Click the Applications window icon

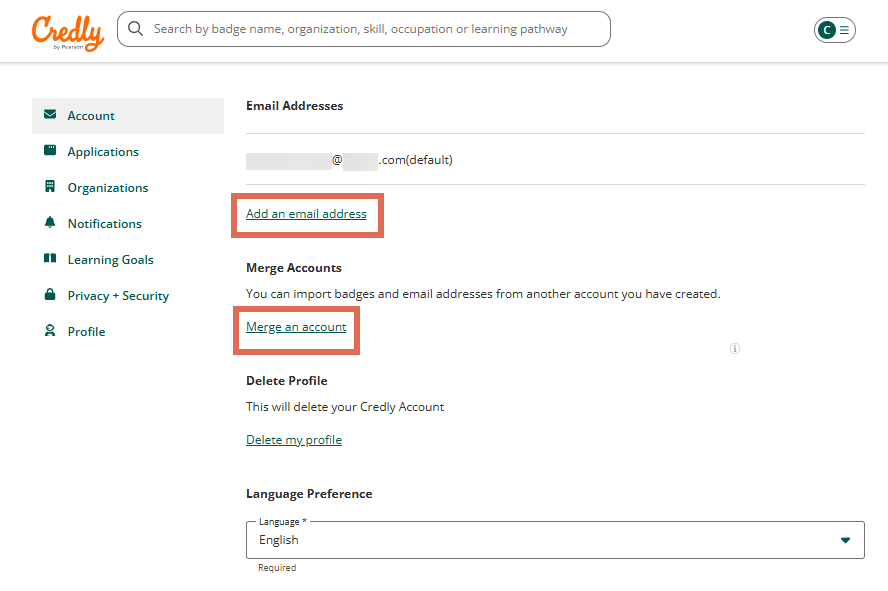click(x=50, y=151)
